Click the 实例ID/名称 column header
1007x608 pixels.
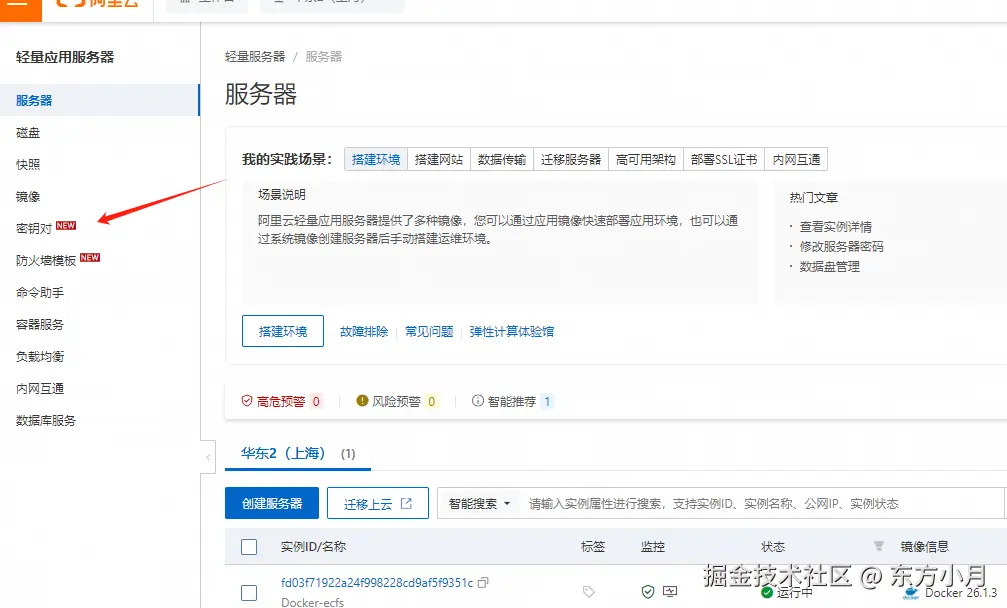click(x=313, y=546)
